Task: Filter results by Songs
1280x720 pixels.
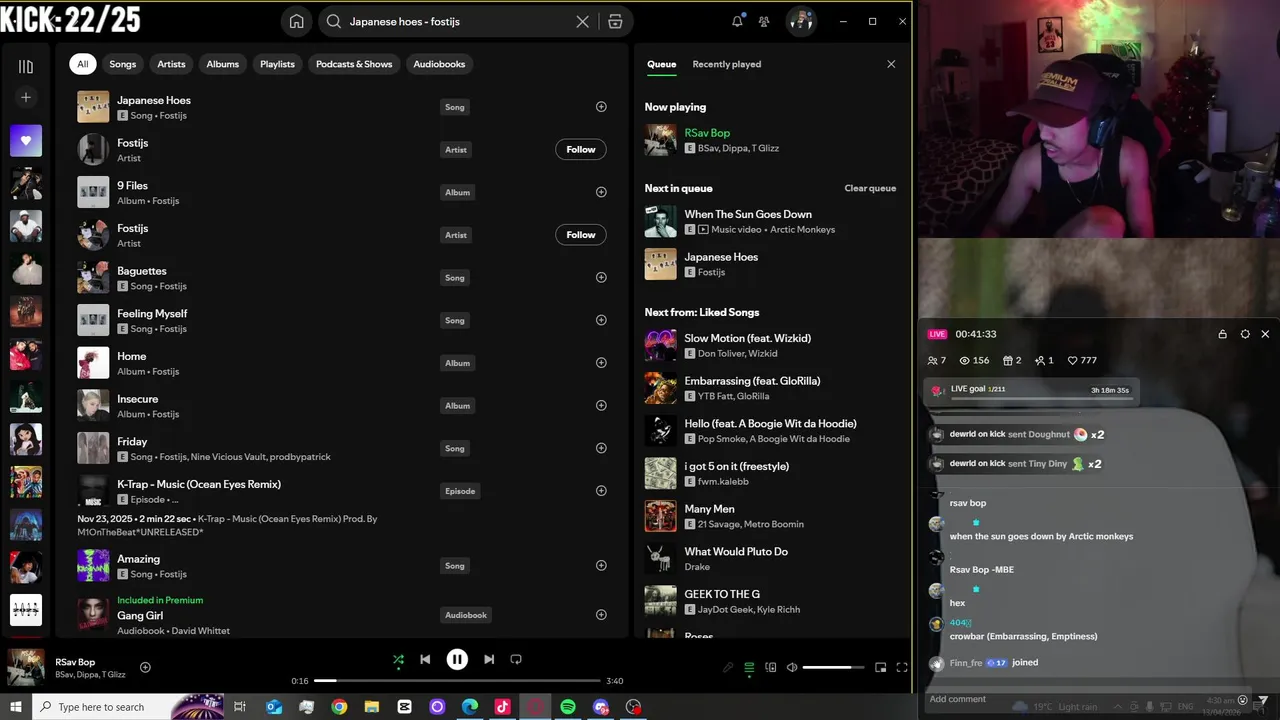Action: click(x=123, y=64)
